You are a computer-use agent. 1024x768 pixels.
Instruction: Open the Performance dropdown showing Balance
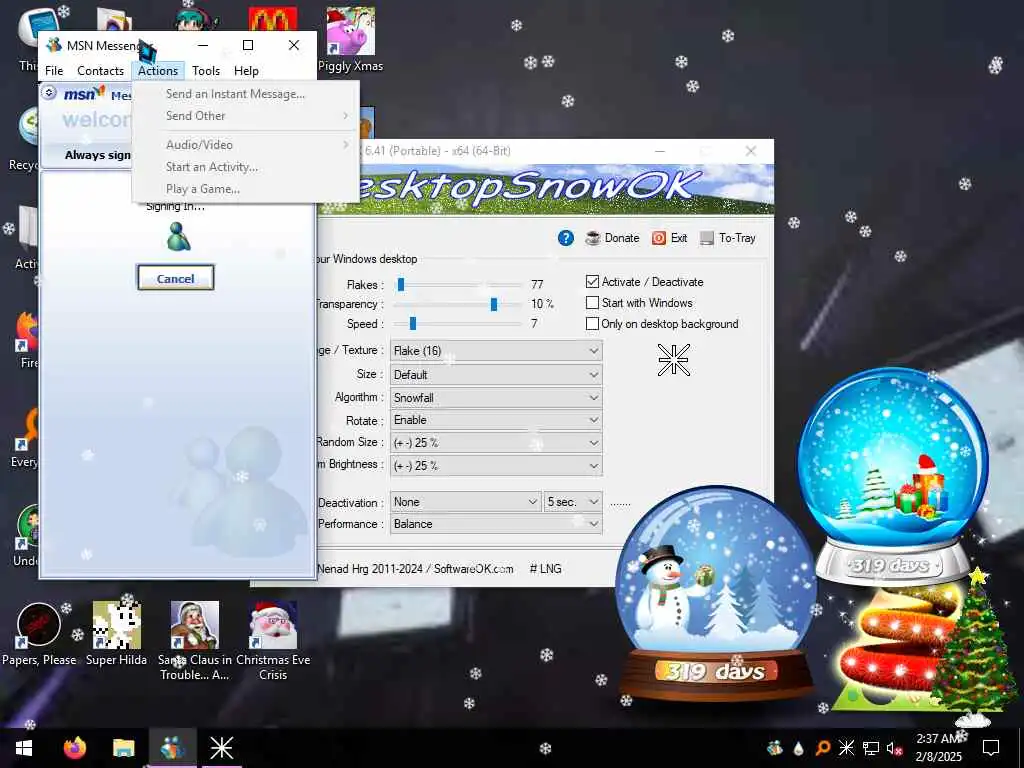click(x=496, y=524)
